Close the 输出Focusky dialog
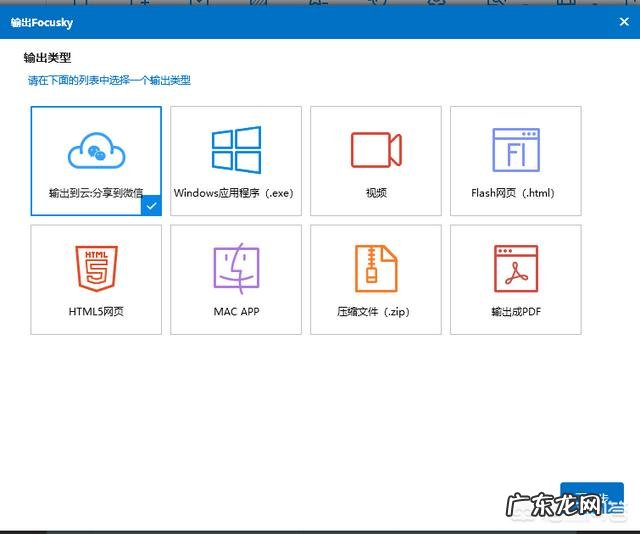The width and height of the screenshot is (640, 534). tap(624, 21)
